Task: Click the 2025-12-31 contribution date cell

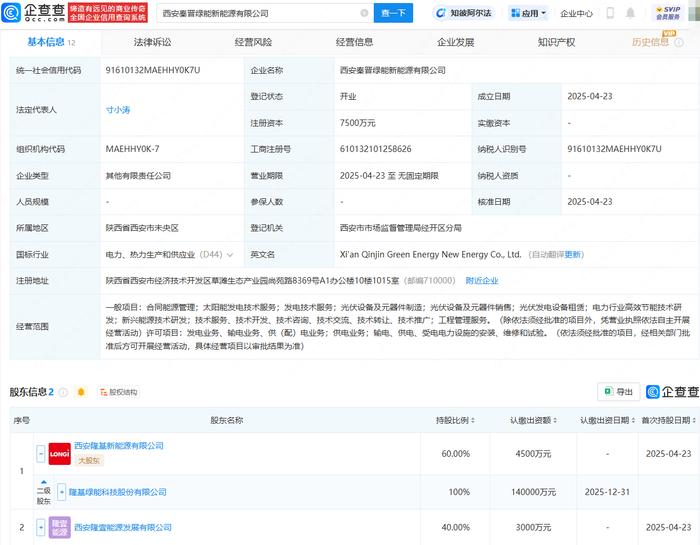Action: coord(607,492)
